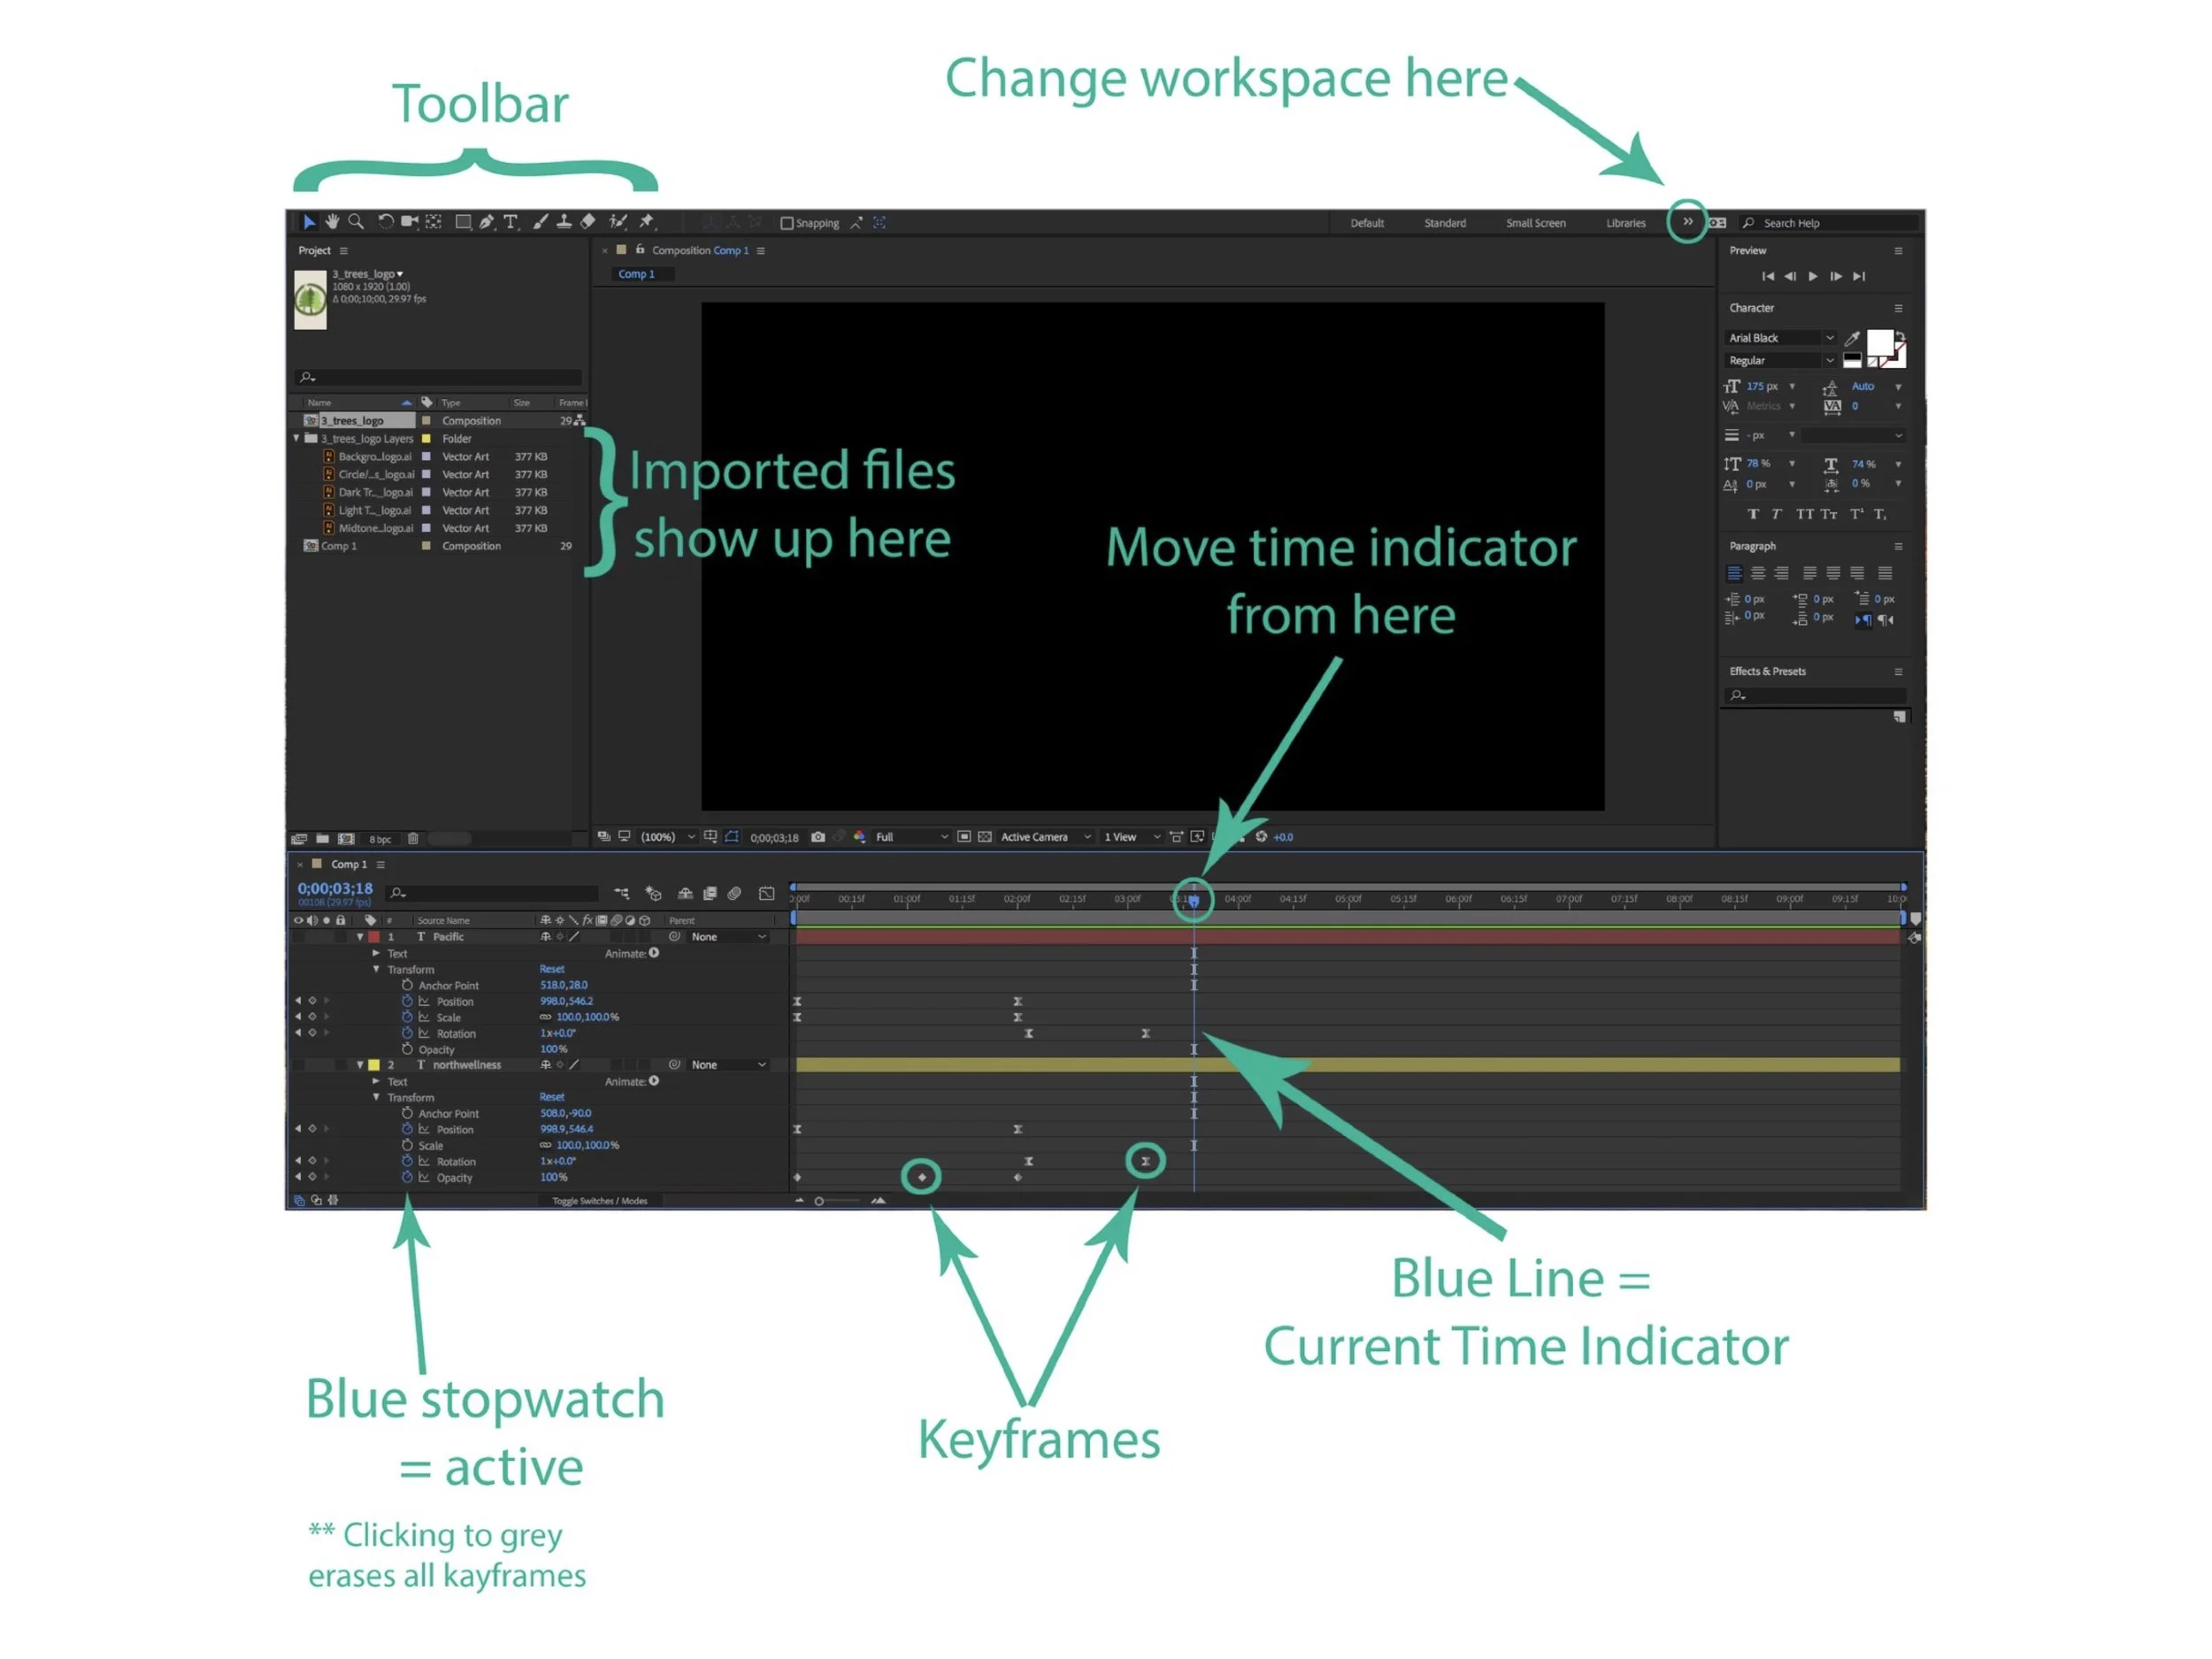This screenshot has height=1659, width=2212.
Task: Open Animate menu for Pacific text
Action: coord(654,953)
